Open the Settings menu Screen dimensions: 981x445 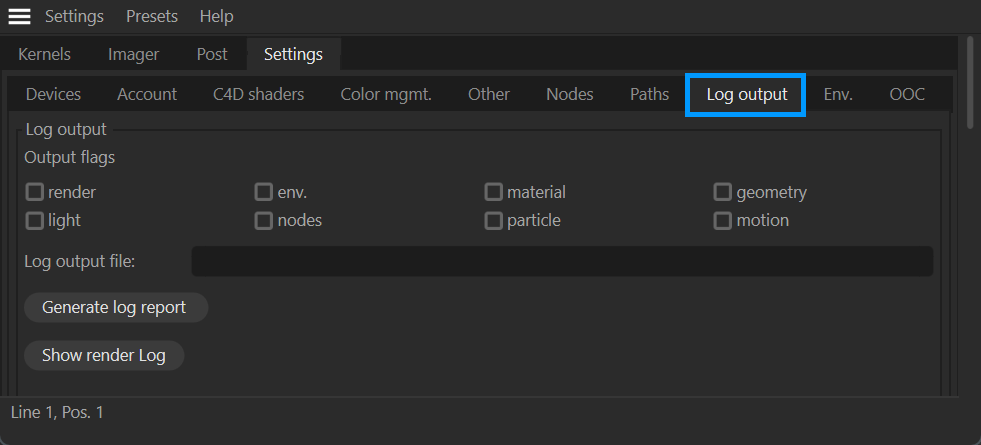(74, 16)
